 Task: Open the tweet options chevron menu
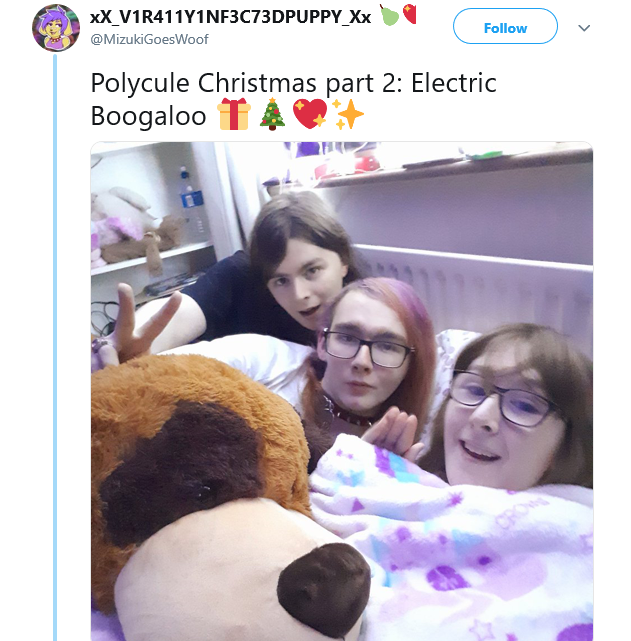click(x=584, y=28)
